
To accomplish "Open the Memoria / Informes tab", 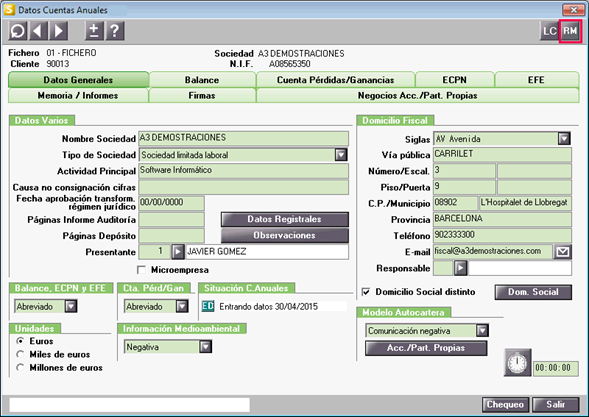I will click(x=78, y=95).
